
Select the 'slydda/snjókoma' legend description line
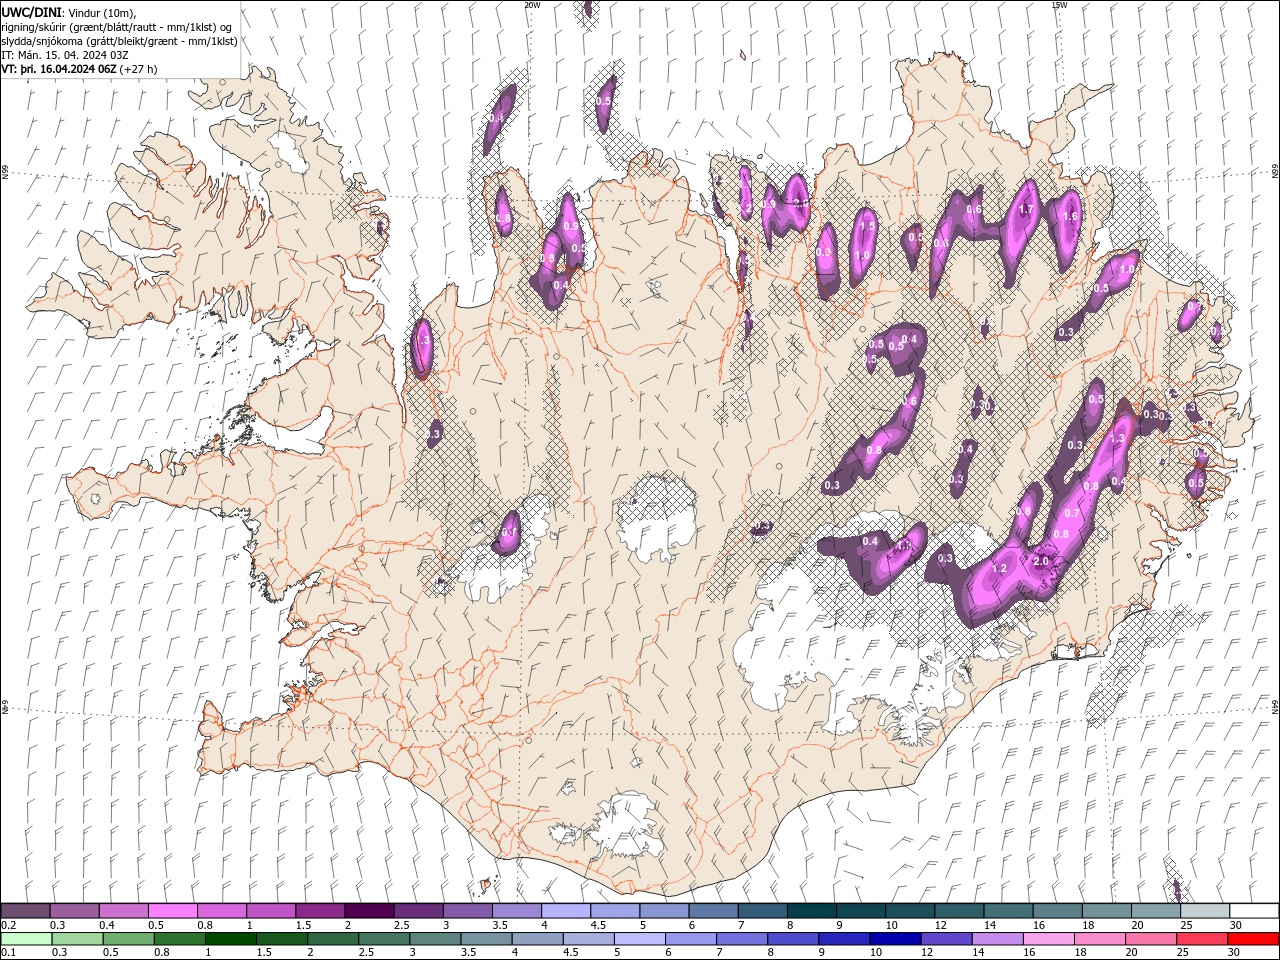click(x=119, y=41)
